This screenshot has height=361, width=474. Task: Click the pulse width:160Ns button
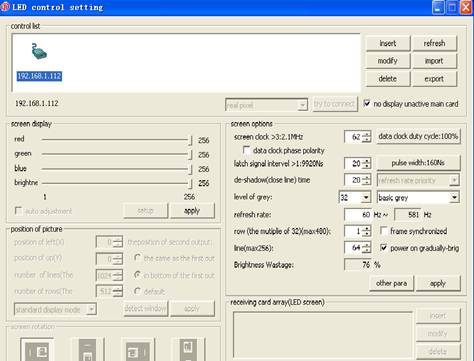point(418,163)
